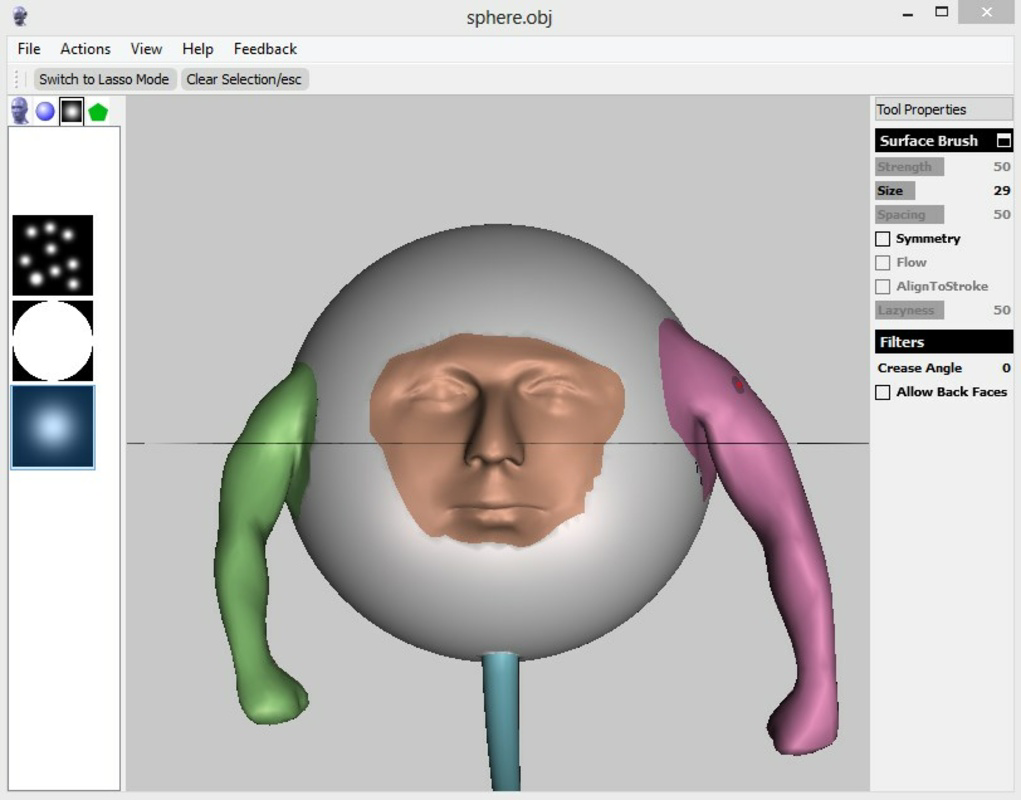Viewport: 1021px width, 800px height.
Task: Click Switch to Lasso Mode
Action: [x=103, y=79]
